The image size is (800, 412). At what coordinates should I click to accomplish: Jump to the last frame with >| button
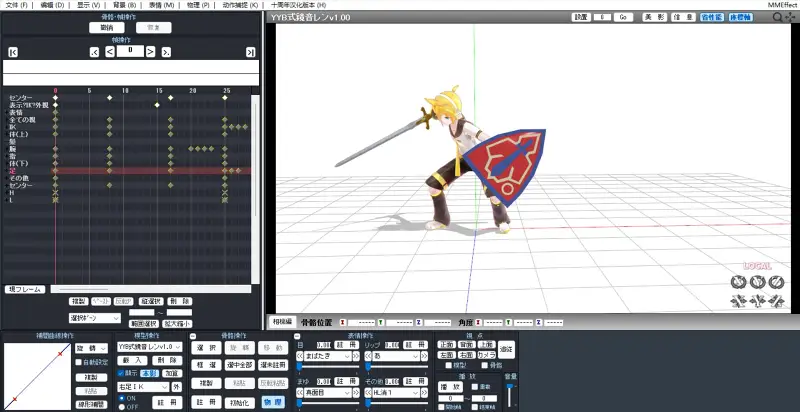[x=250, y=52]
